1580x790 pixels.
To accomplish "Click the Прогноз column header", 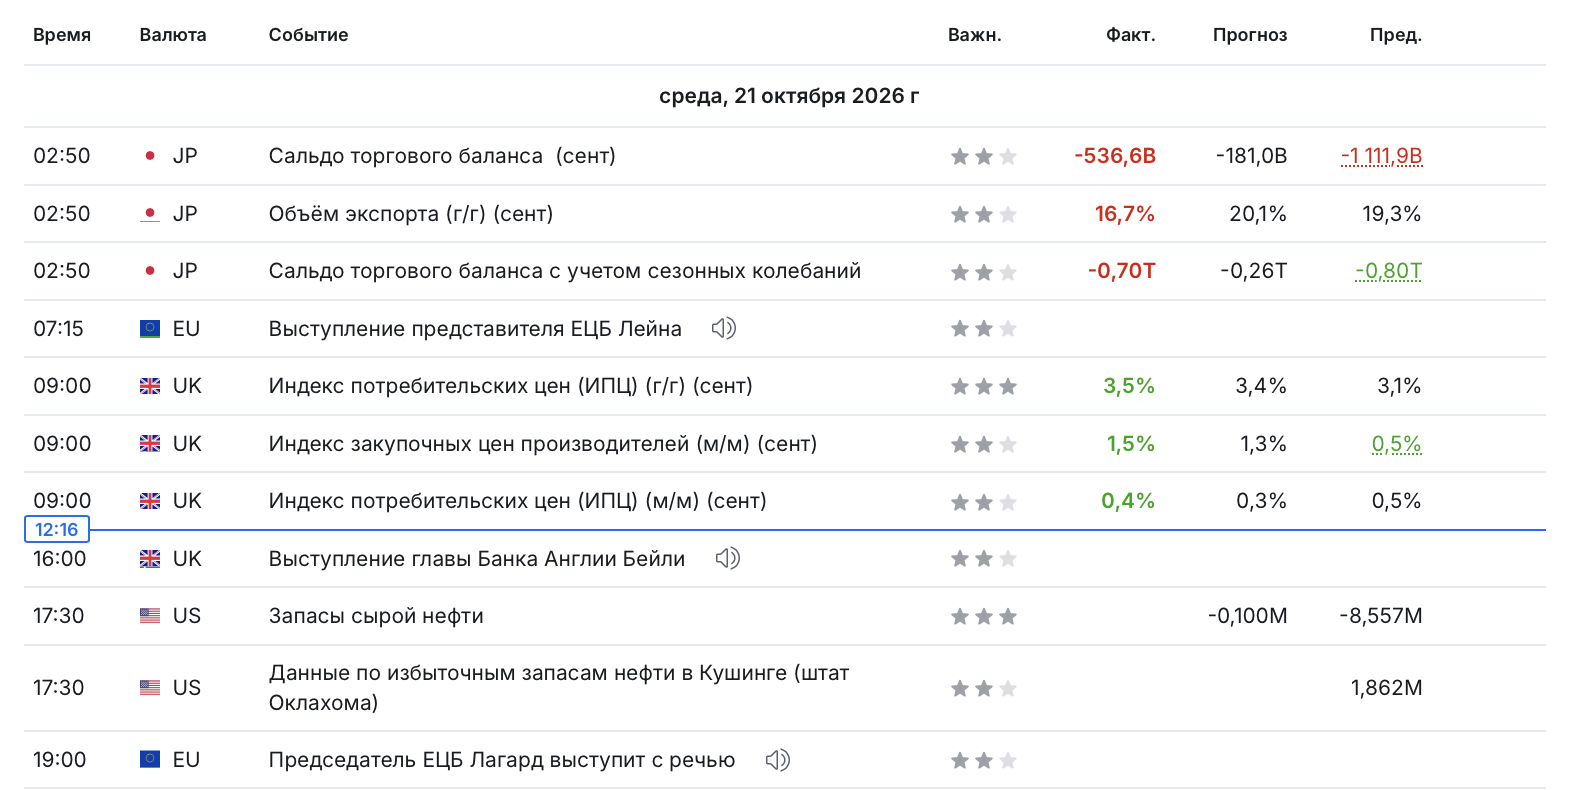I will (1250, 35).
